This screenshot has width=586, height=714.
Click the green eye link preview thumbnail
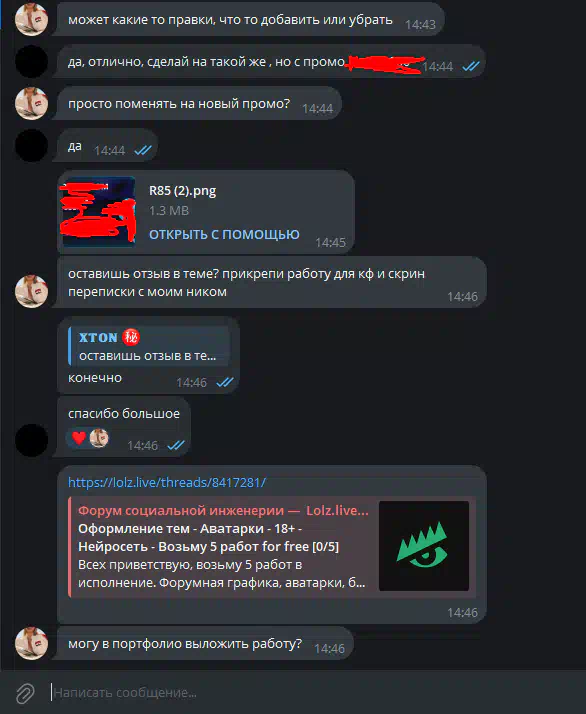tap(423, 546)
